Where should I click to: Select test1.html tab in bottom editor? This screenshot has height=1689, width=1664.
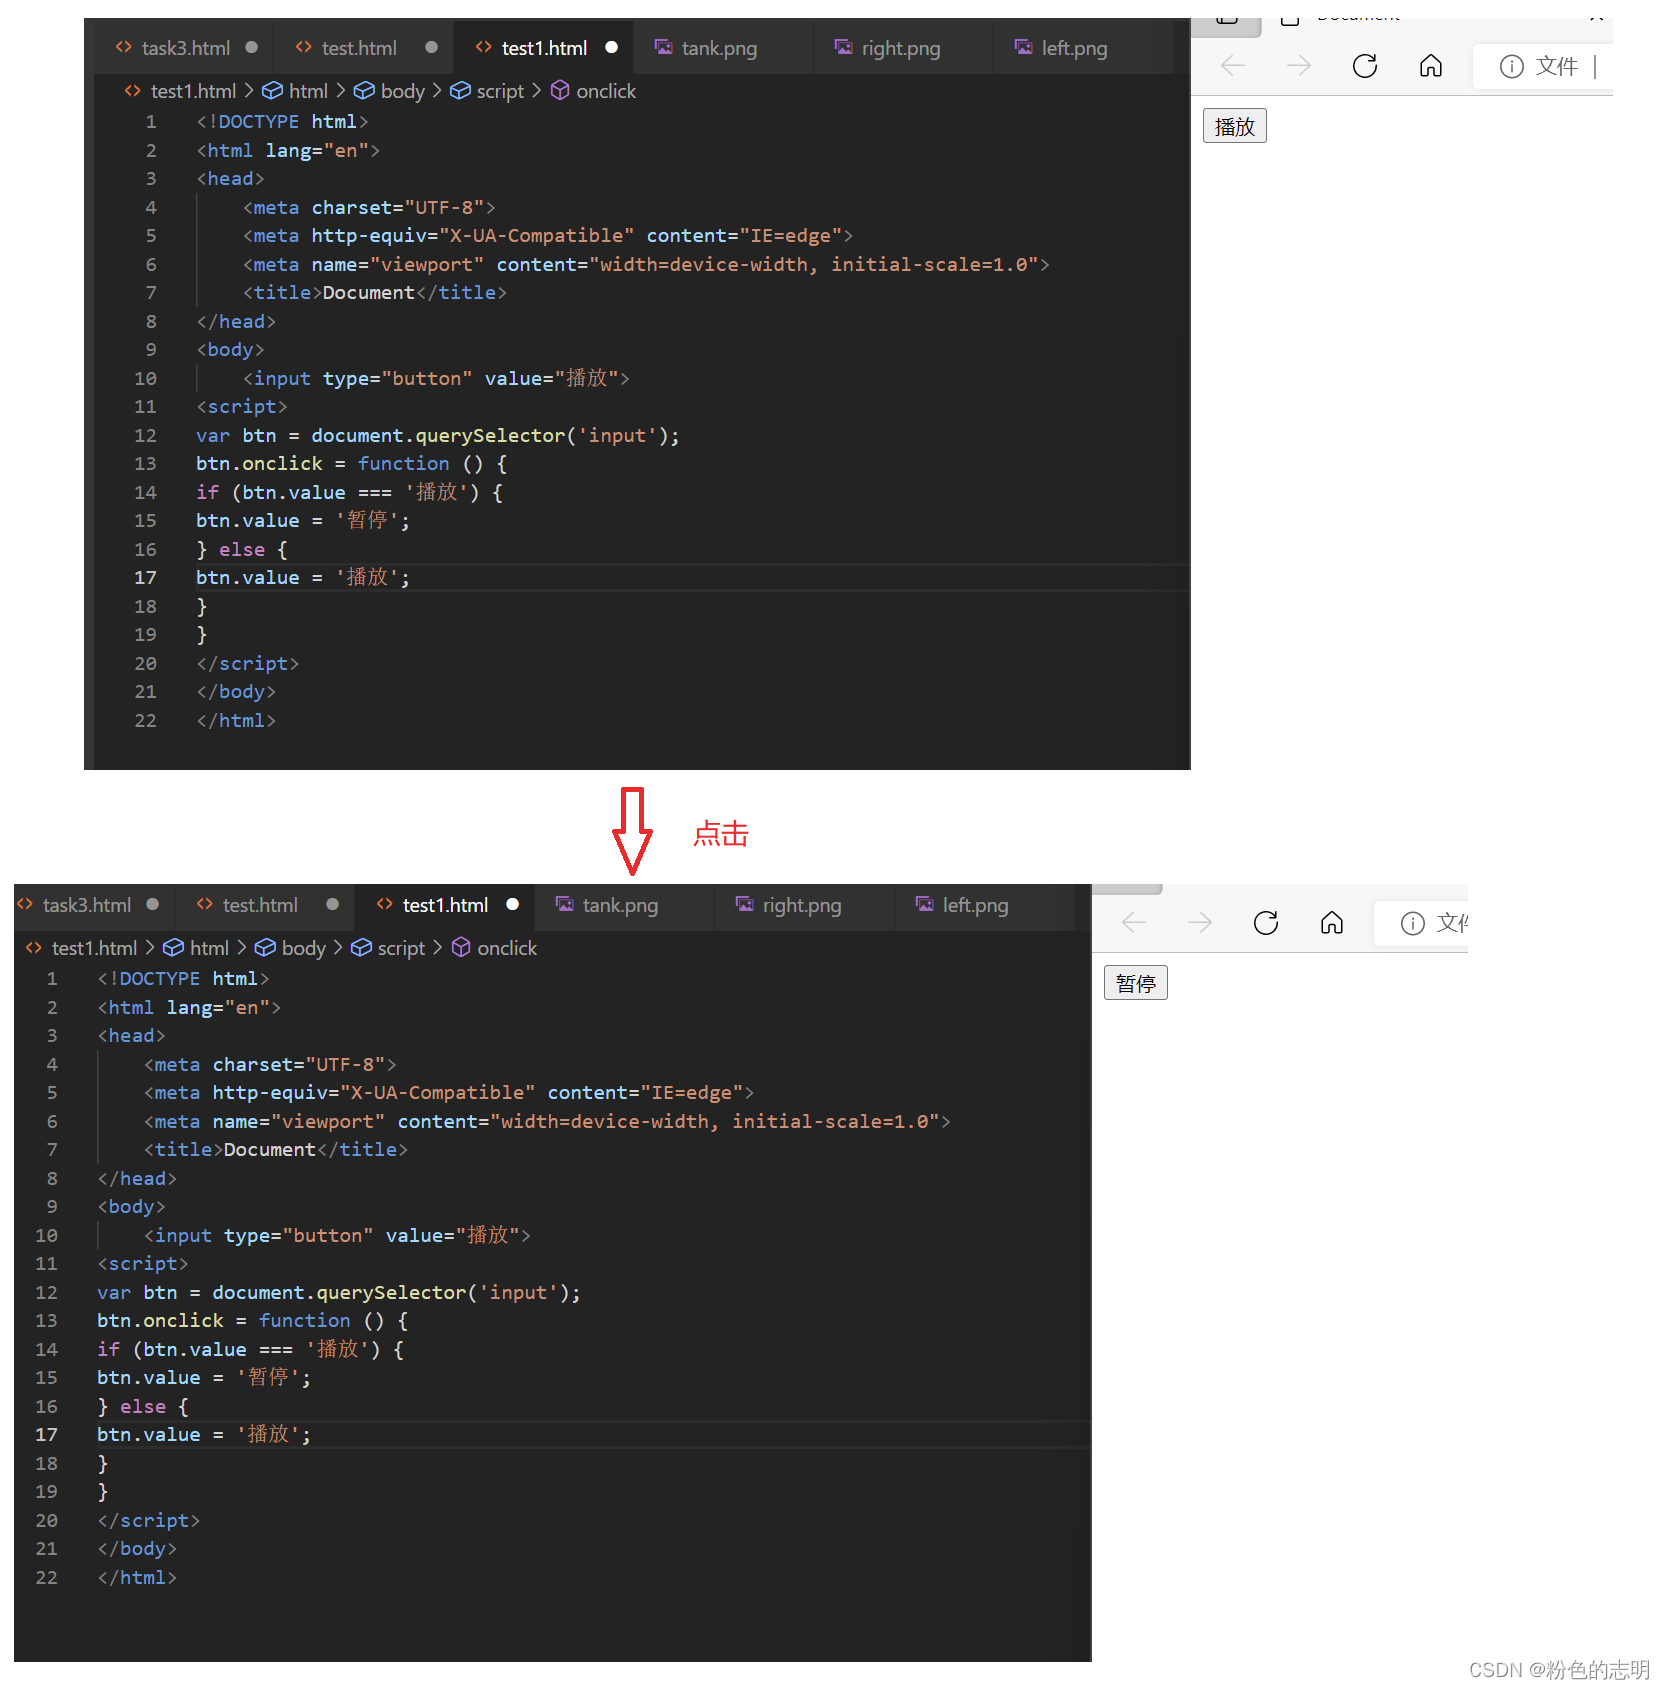[445, 905]
